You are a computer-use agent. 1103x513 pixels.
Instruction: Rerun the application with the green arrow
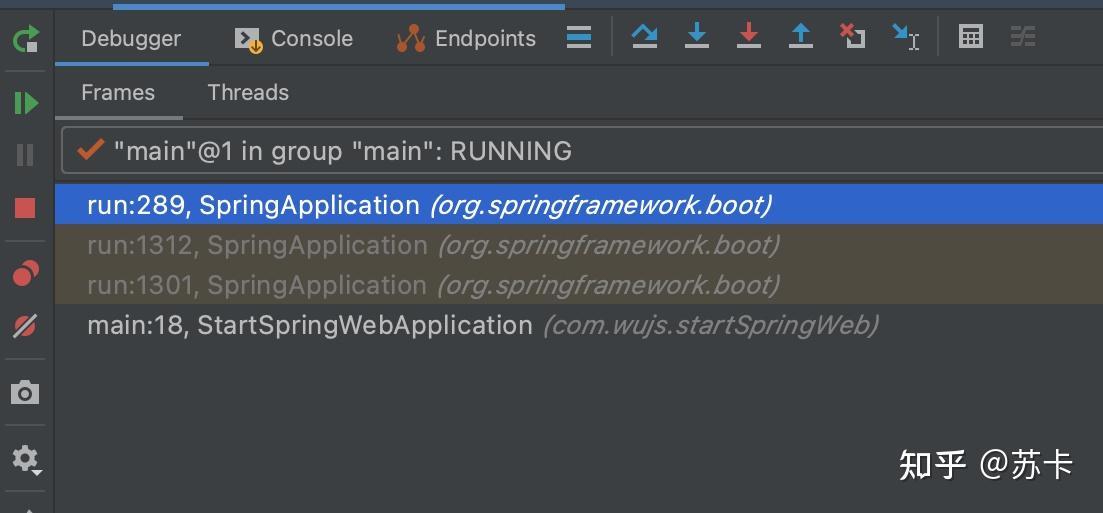click(x=25, y=39)
